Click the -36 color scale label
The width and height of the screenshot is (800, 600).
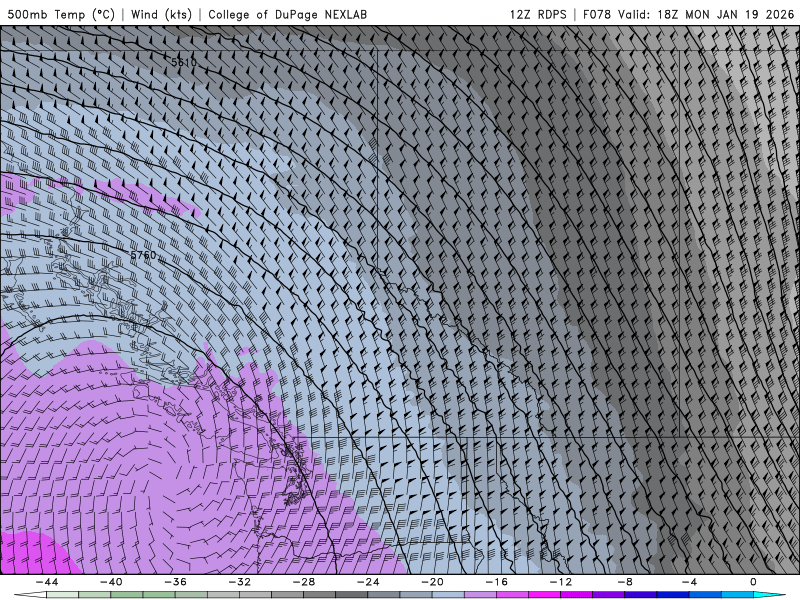point(176,582)
